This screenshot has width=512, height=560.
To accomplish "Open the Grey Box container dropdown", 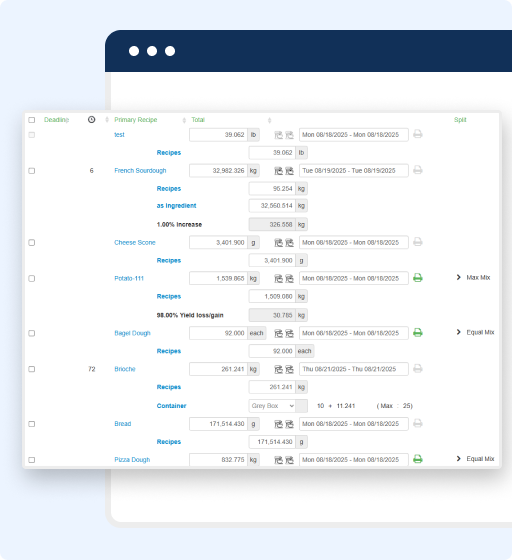I will [x=272, y=406].
